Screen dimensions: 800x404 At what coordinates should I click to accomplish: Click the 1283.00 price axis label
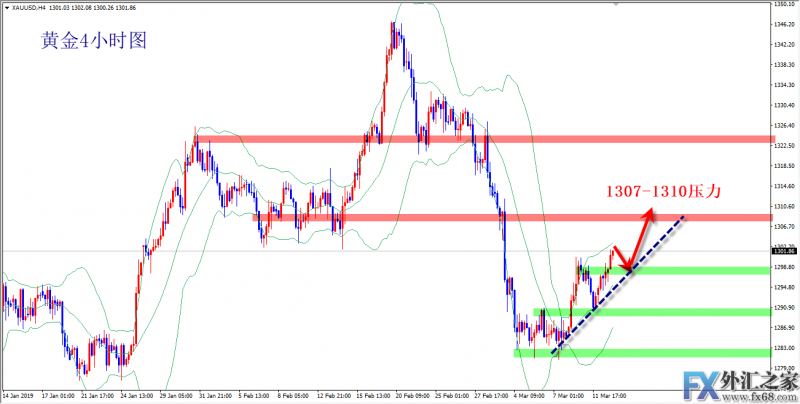click(784, 347)
